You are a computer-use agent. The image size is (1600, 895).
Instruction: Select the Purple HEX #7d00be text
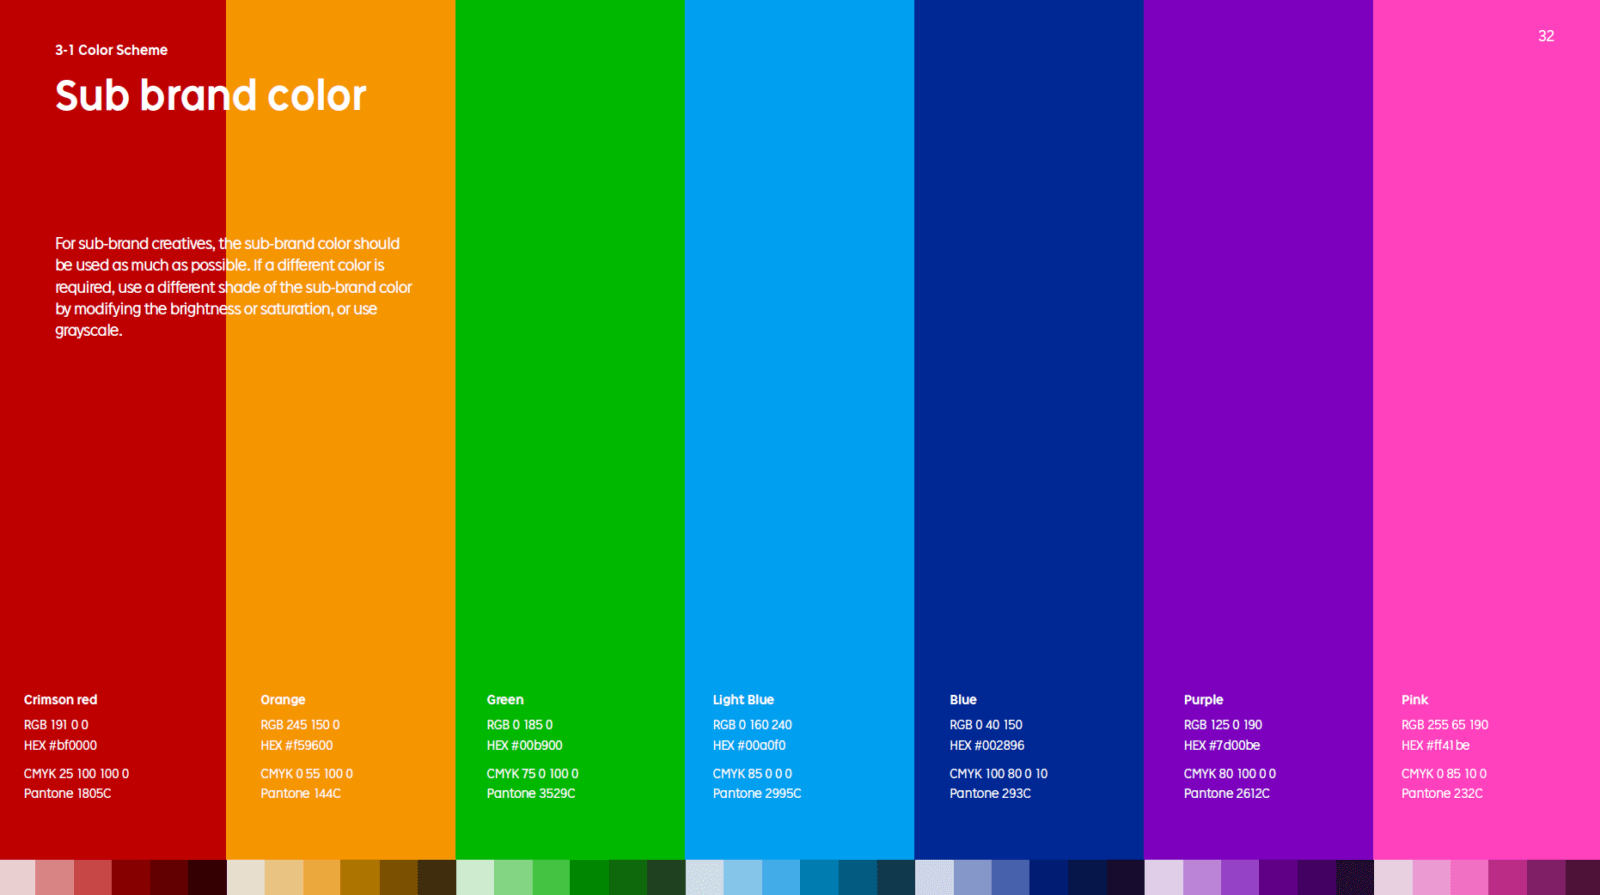1222,745
